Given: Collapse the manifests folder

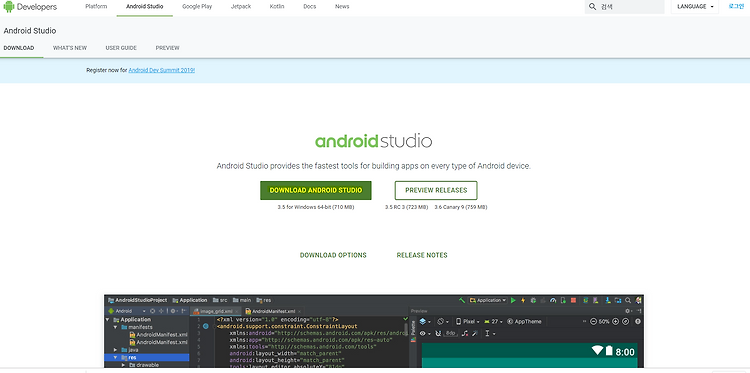Looking at the screenshot, I should [116, 327].
